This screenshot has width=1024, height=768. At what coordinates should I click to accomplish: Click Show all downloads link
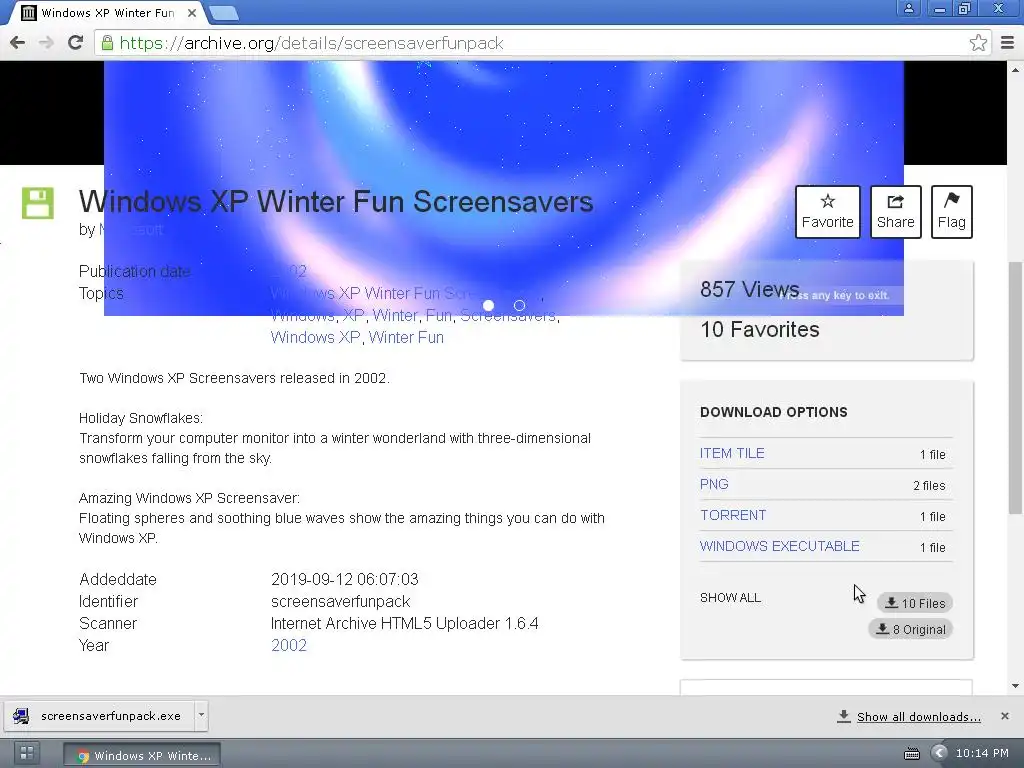919,716
